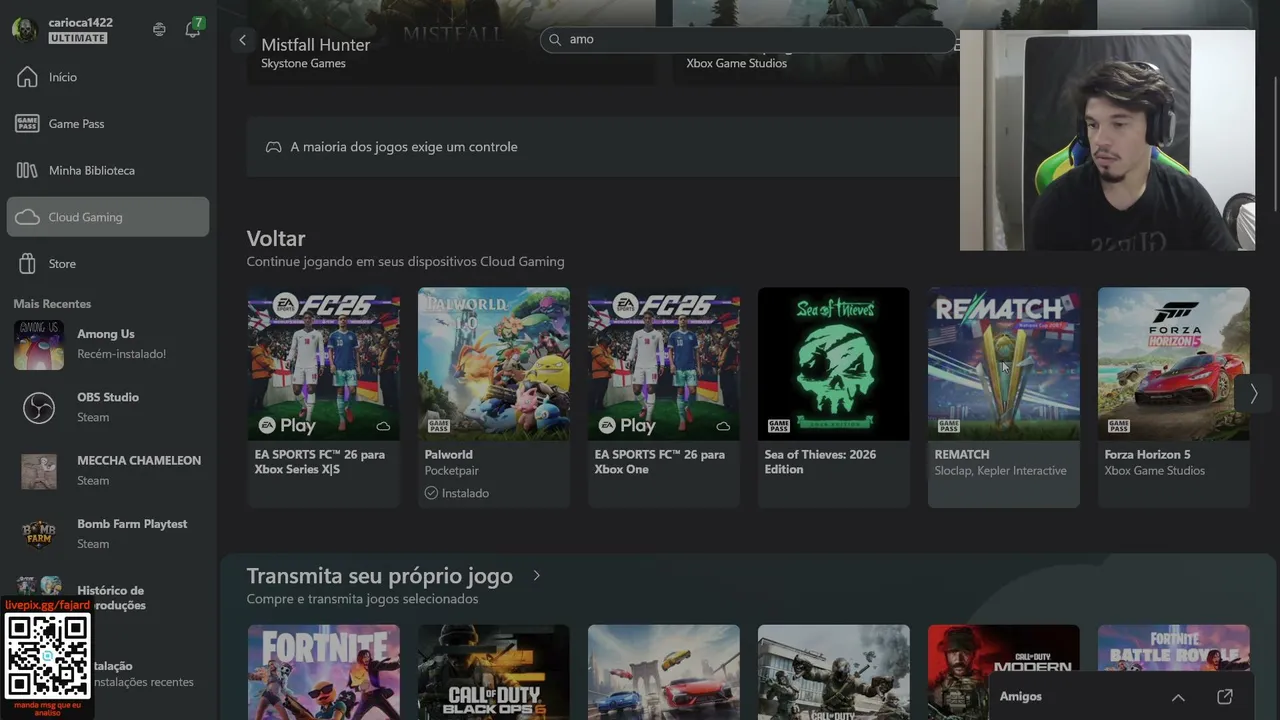Image resolution: width=1280 pixels, height=720 pixels.
Task: Pop out the Amigos panel
Action: click(x=1225, y=697)
